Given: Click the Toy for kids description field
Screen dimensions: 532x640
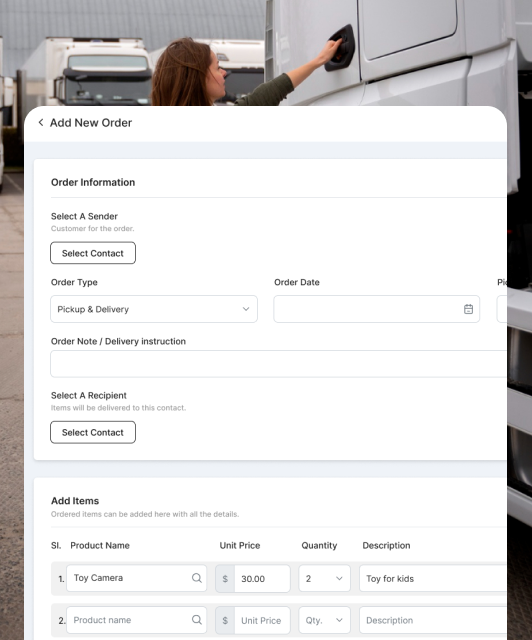Looking at the screenshot, I should coord(433,578).
